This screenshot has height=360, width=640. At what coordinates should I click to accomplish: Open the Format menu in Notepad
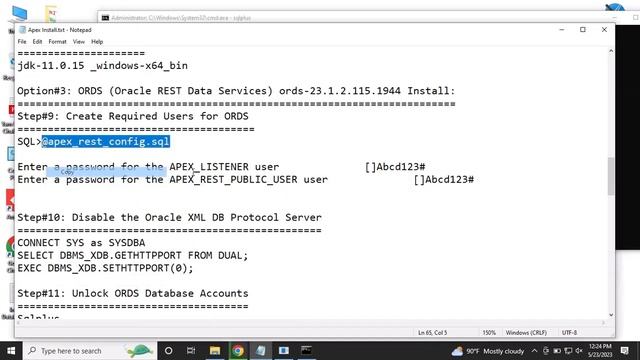(x=57, y=42)
